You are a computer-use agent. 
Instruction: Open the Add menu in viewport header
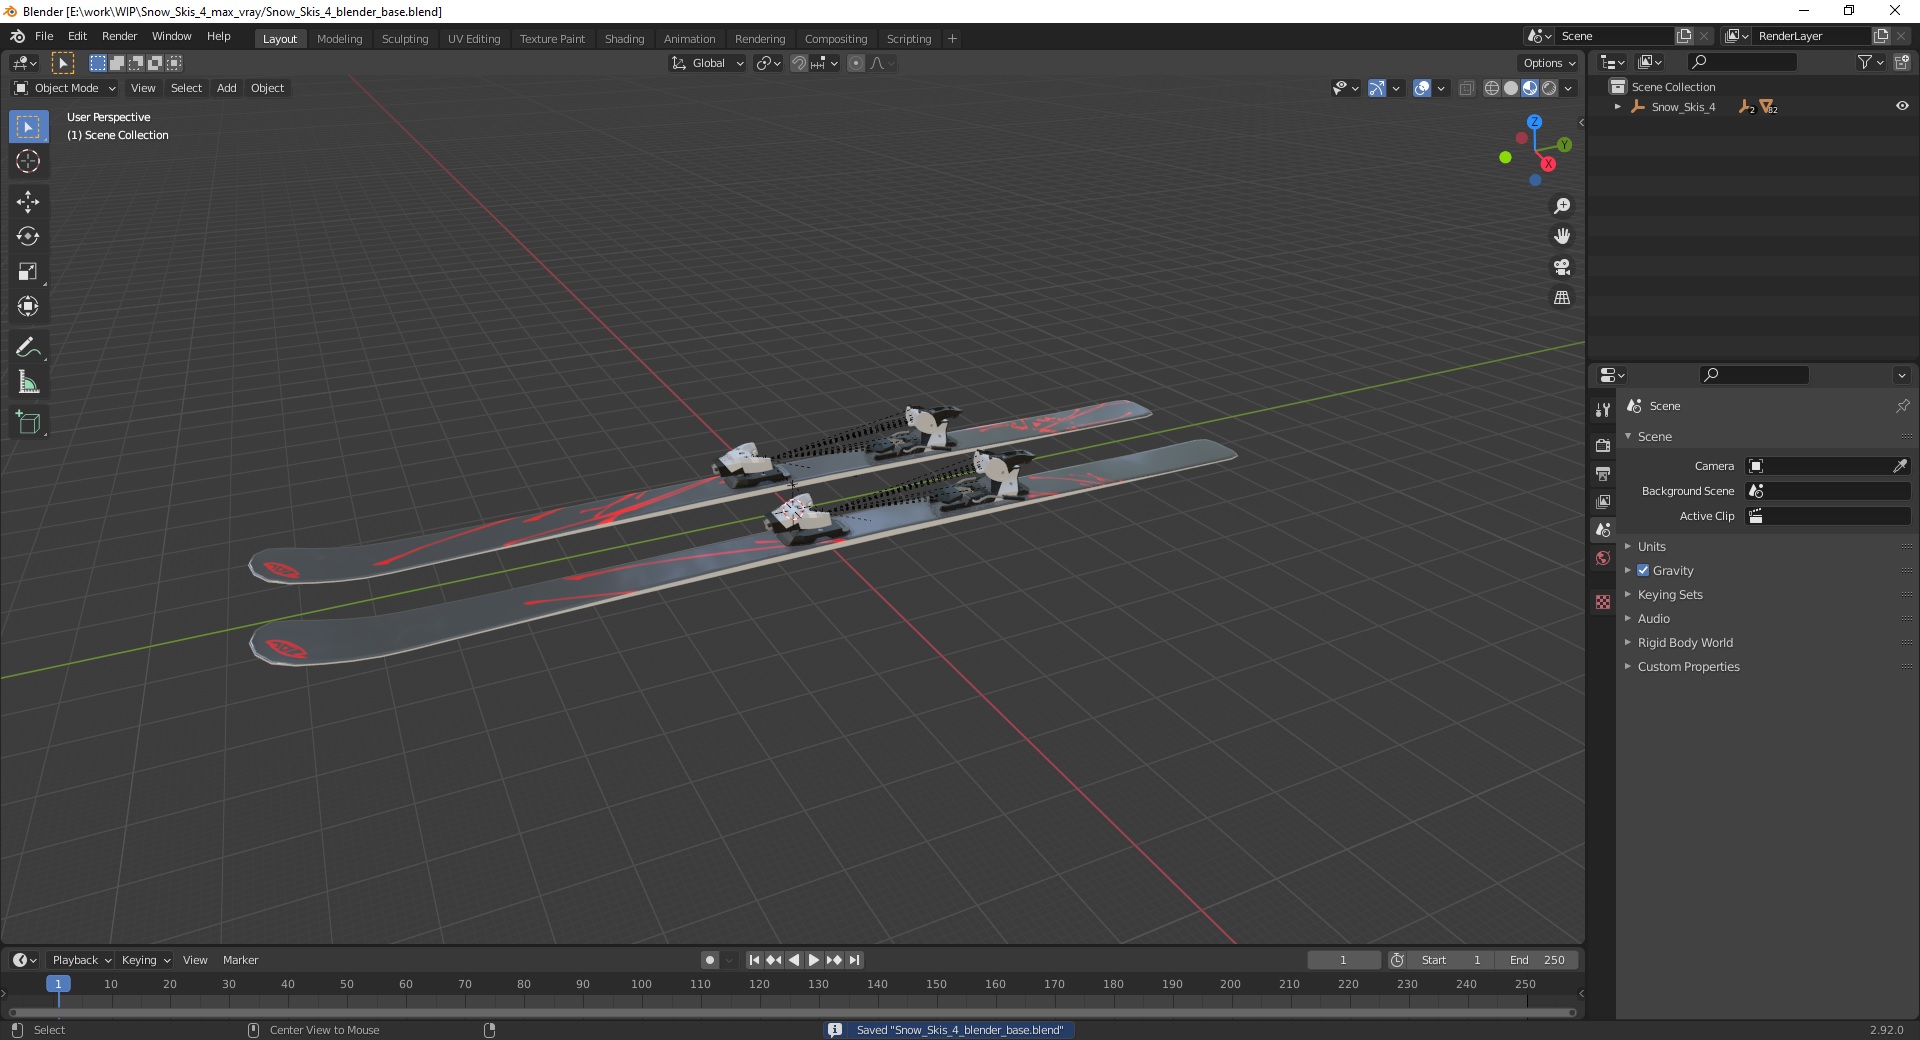227,88
